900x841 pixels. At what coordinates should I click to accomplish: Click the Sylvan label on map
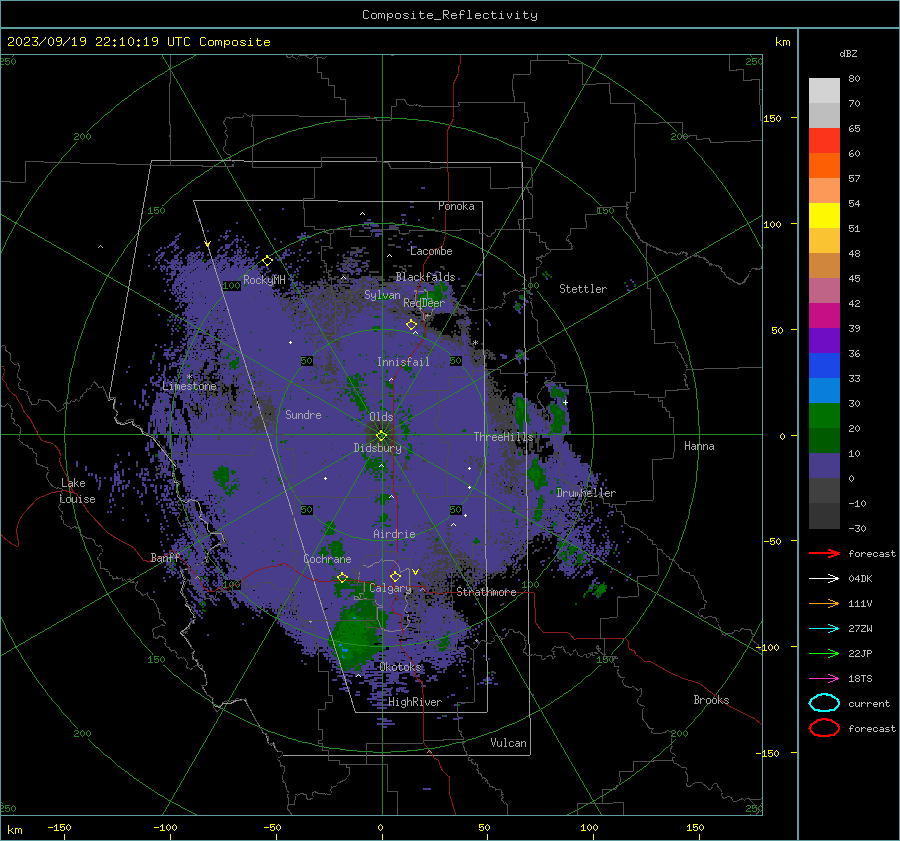tap(382, 295)
